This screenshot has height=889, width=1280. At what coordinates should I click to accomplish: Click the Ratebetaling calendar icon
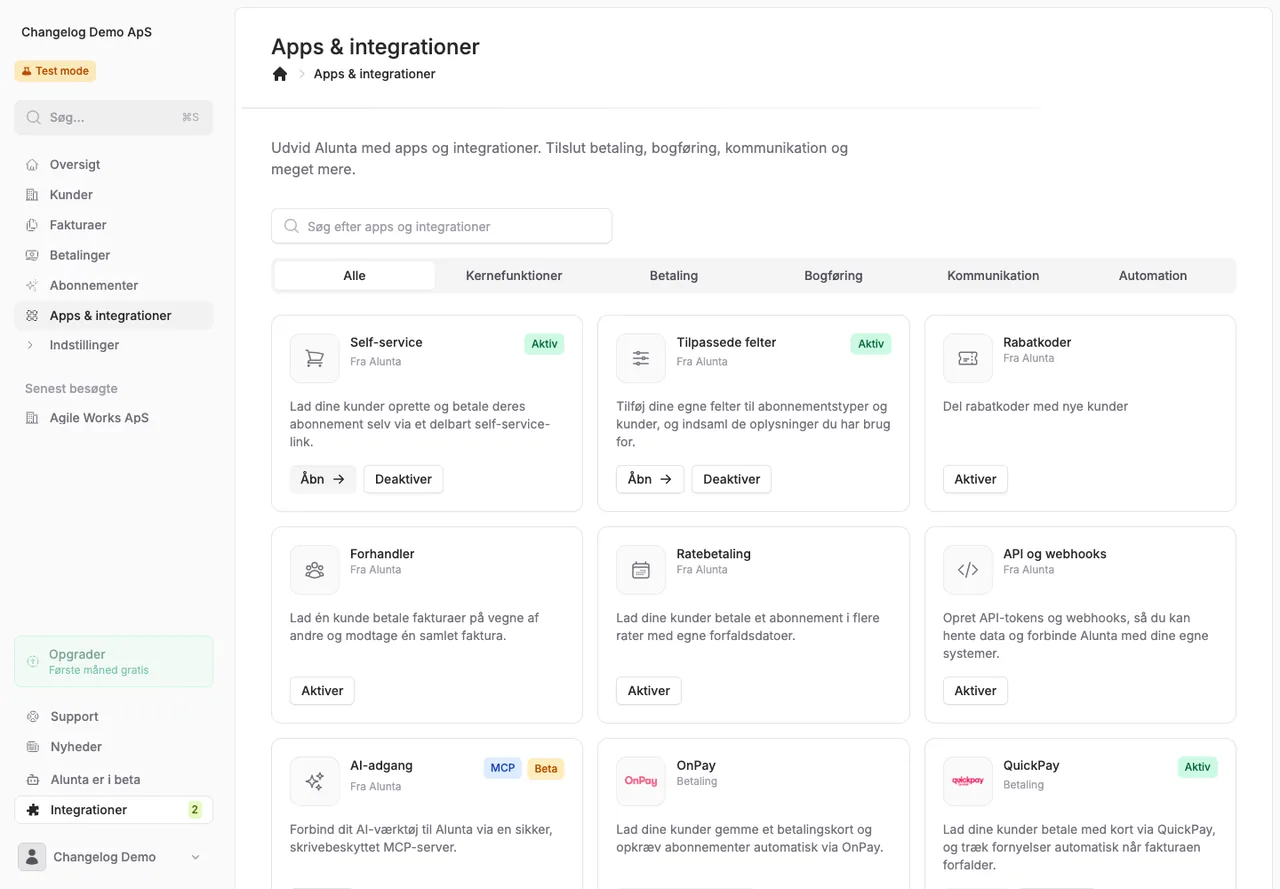[x=641, y=570]
